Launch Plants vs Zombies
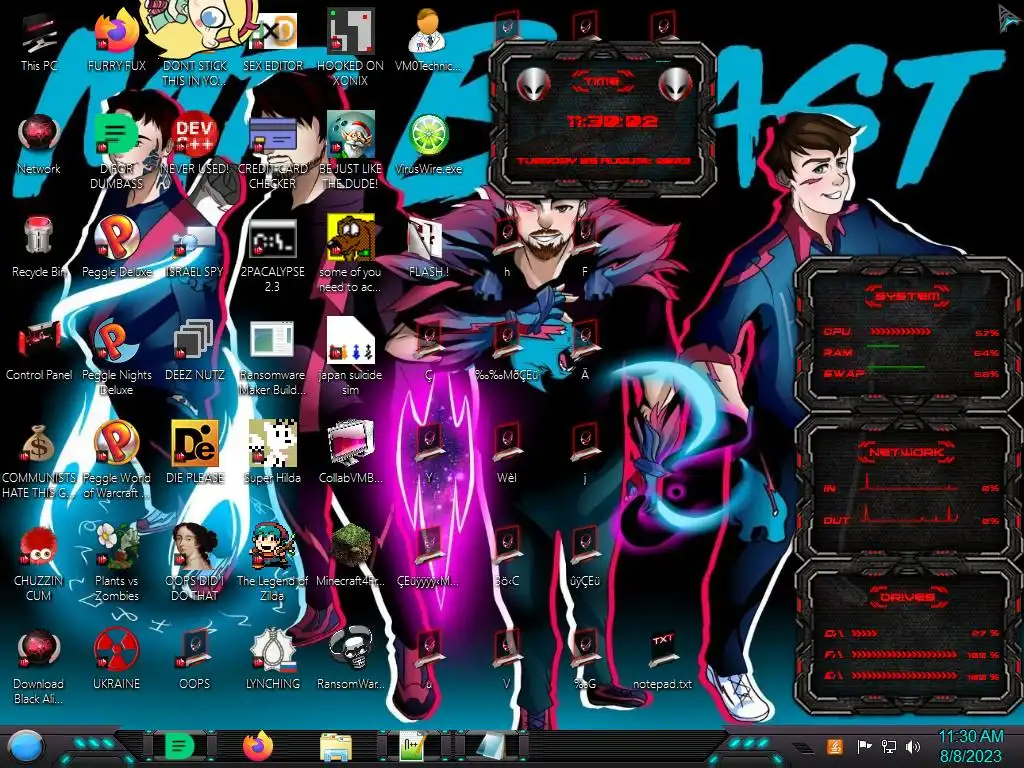The image size is (1024, 768). tap(116, 563)
